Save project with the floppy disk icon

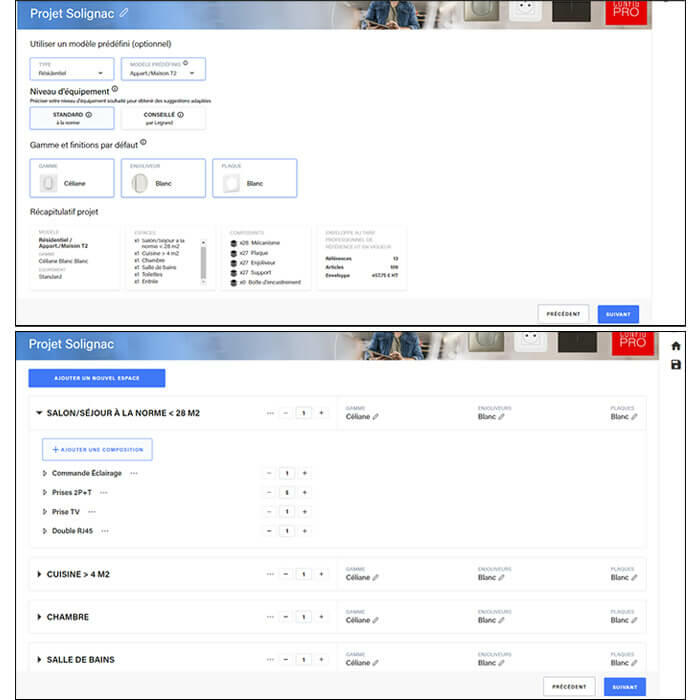[x=675, y=365]
